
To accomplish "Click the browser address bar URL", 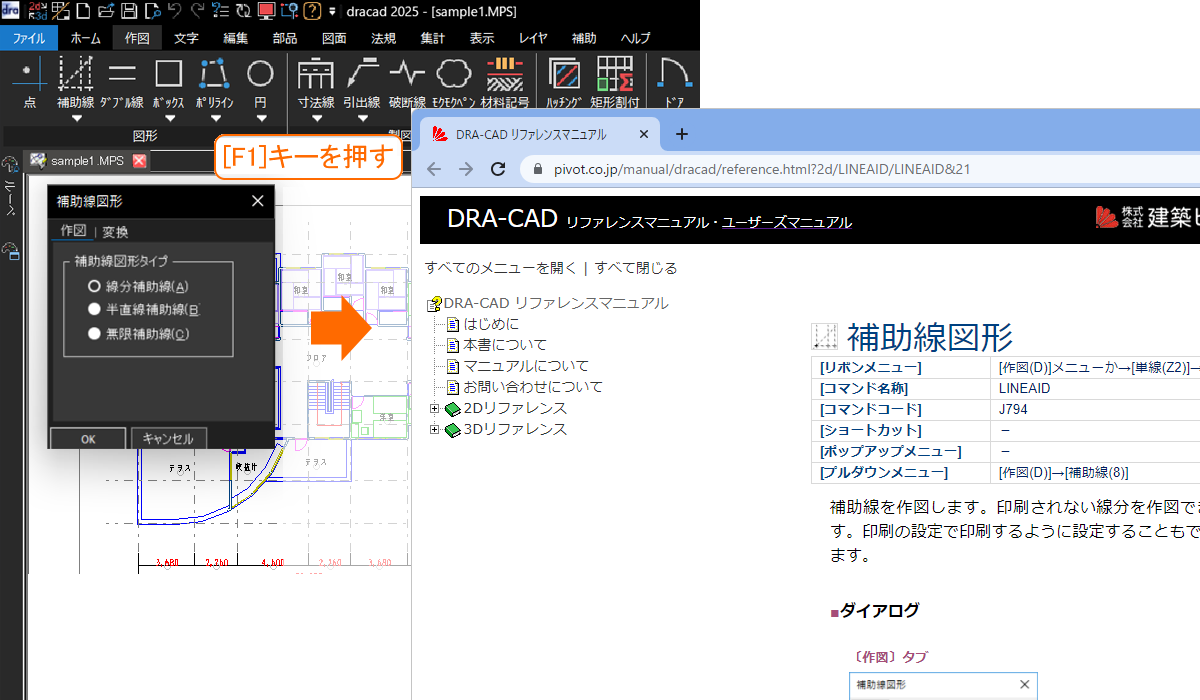I will [761, 169].
